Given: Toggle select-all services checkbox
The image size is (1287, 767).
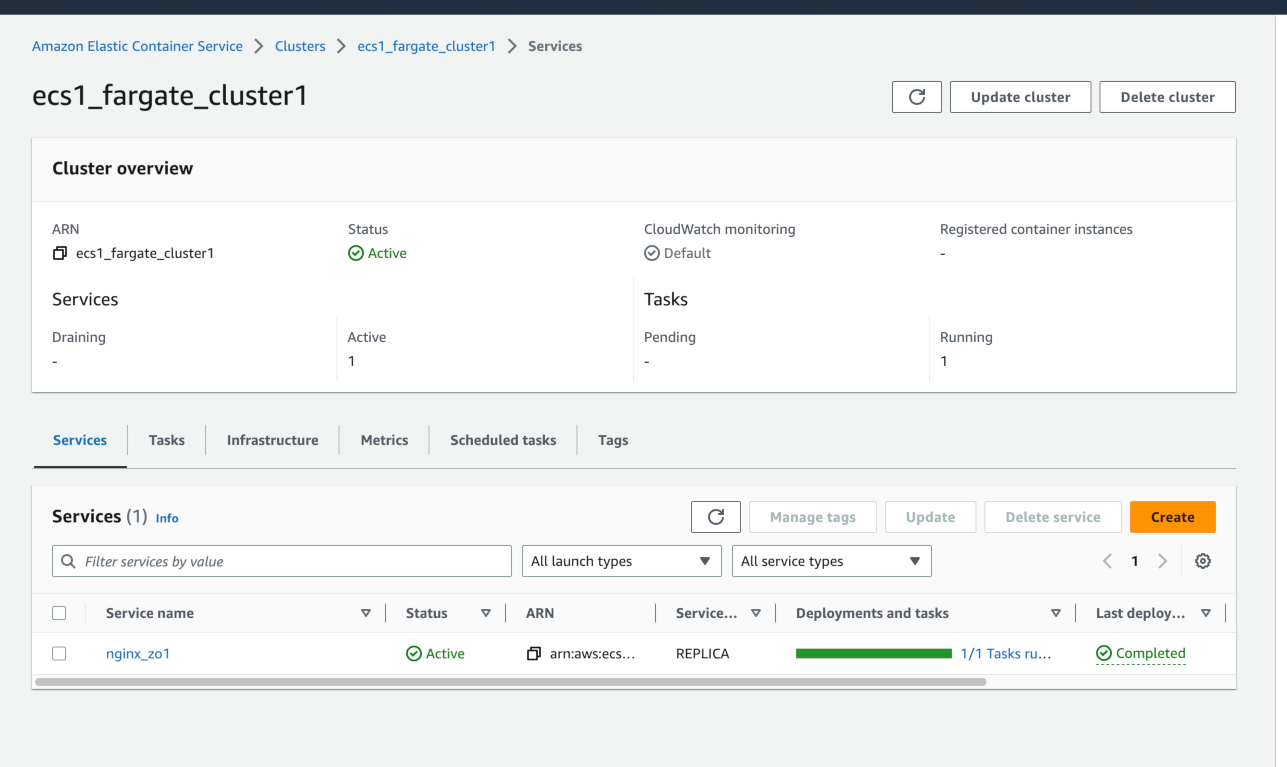Looking at the screenshot, I should pos(59,614).
